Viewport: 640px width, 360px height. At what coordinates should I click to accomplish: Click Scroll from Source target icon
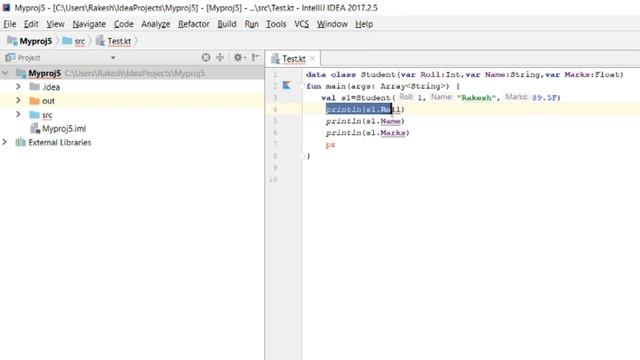tap(206, 58)
